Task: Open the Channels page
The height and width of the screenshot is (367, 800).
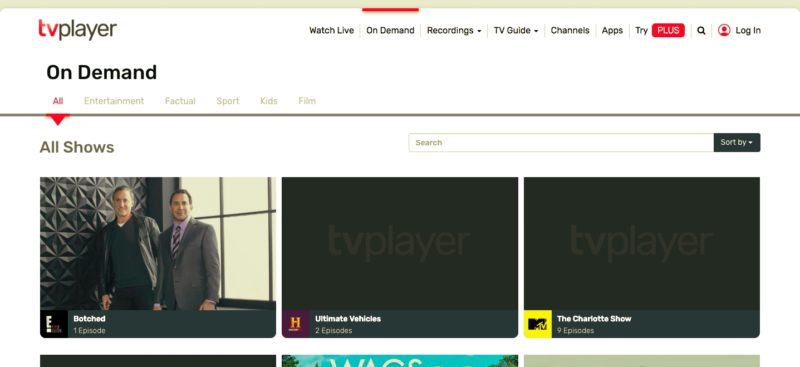Action: point(570,31)
